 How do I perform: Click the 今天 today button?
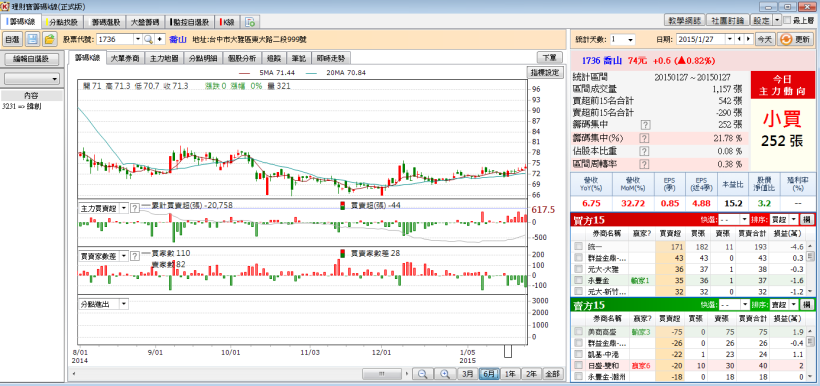pyautogui.click(x=765, y=40)
